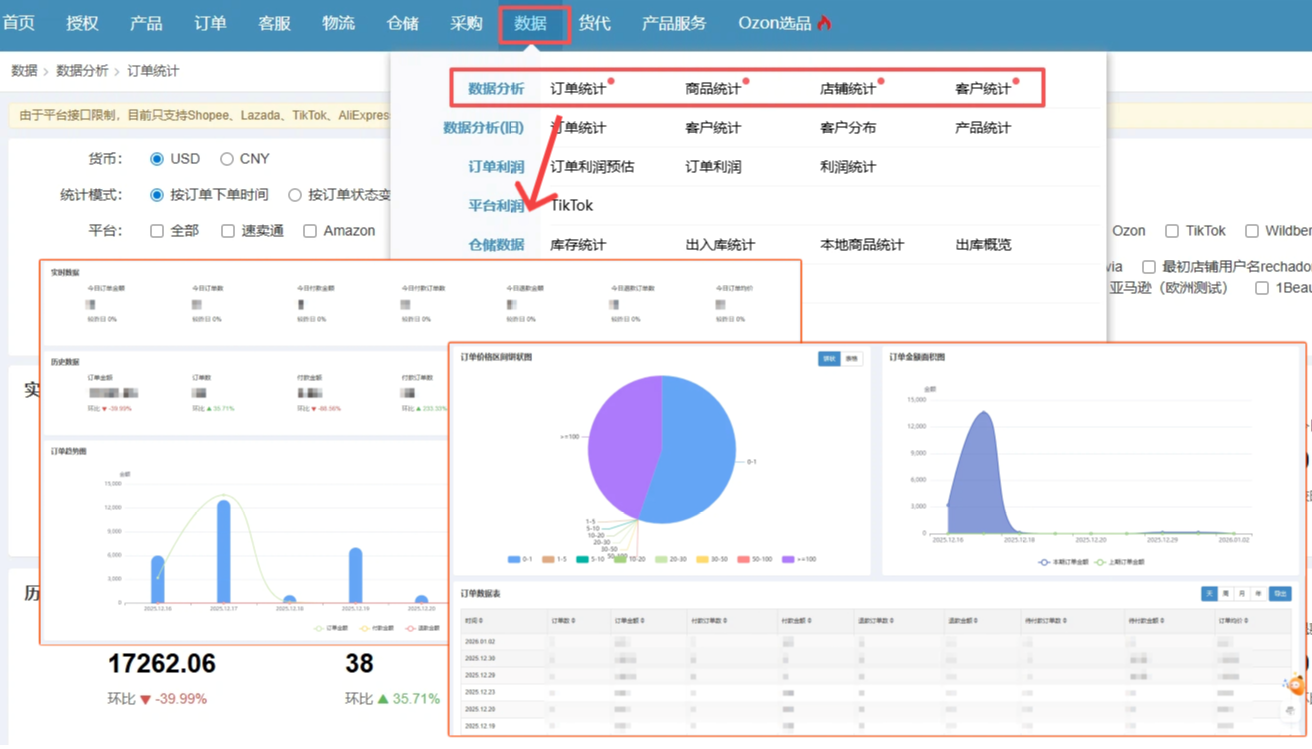Check the Amazon platform checkbox
Screen dimensions: 1312x749
point(310,231)
